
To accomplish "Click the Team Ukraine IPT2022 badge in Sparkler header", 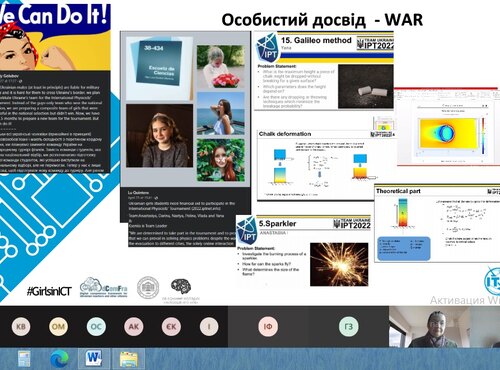I will (352, 223).
